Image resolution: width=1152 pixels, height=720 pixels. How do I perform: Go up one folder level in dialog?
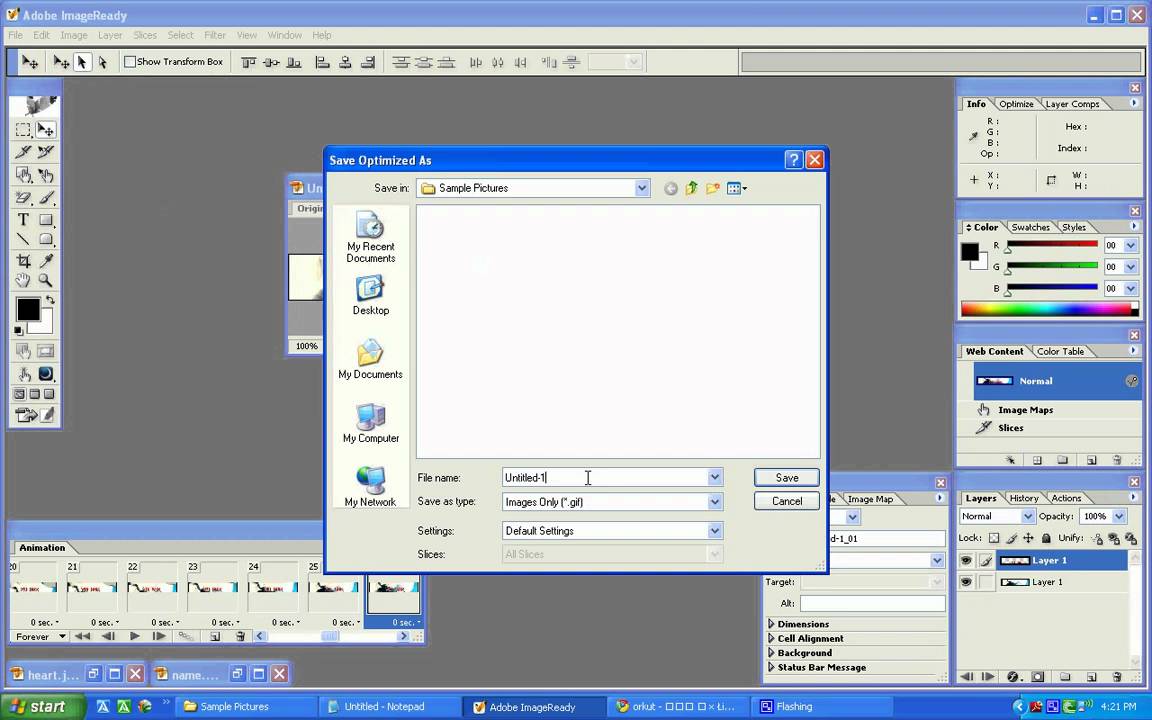pyautogui.click(x=691, y=189)
